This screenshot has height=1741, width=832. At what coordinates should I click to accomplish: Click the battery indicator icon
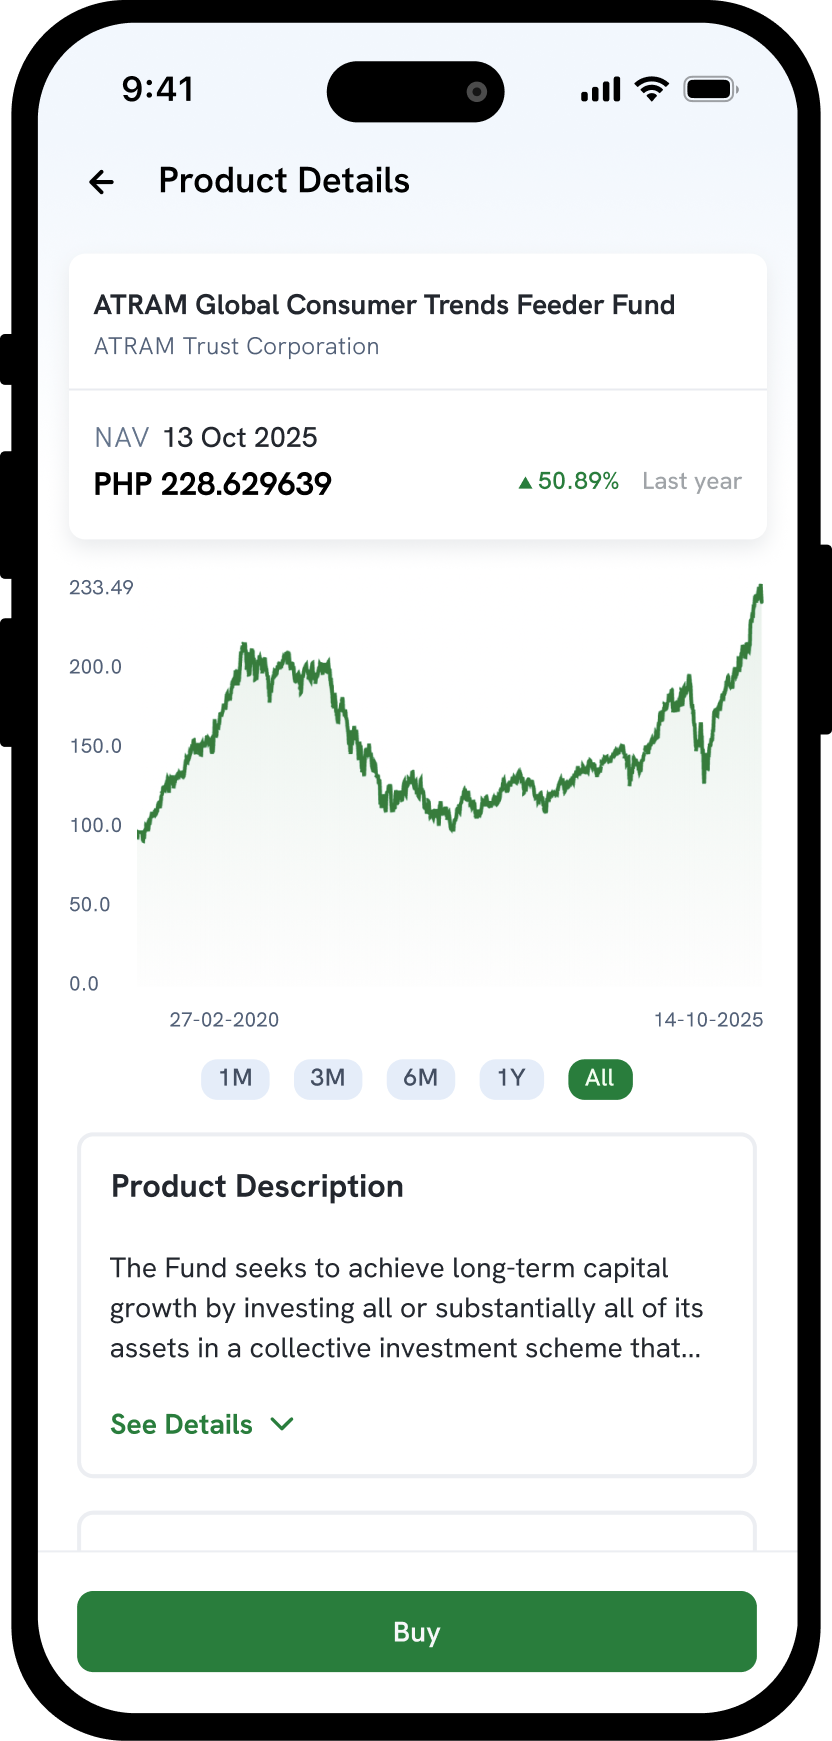click(710, 90)
